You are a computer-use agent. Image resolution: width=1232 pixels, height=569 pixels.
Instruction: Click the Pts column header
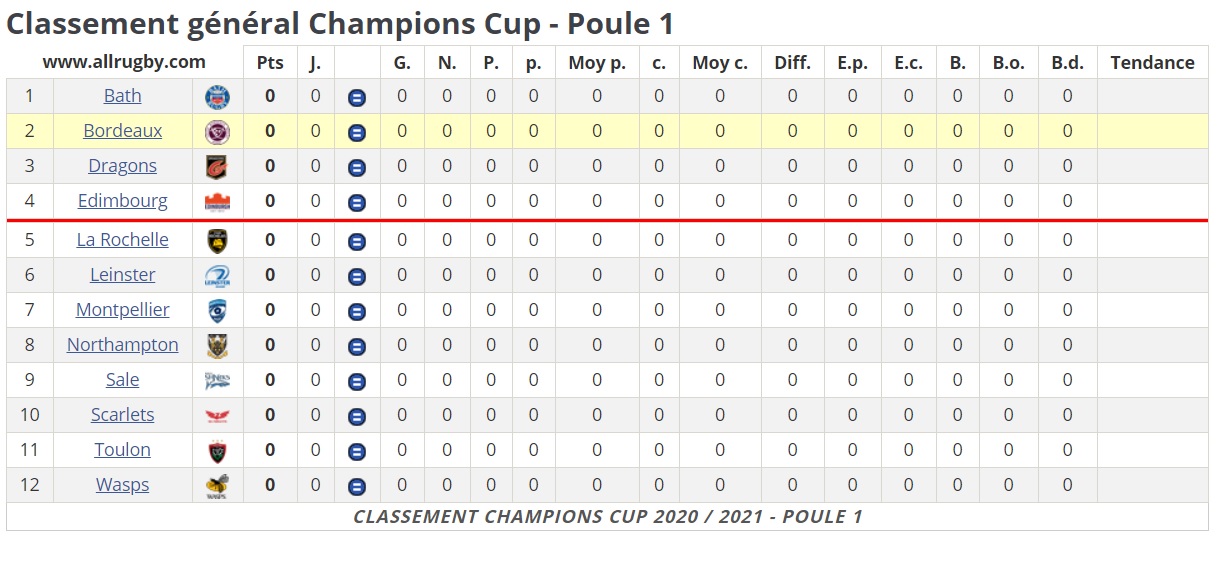pyautogui.click(x=270, y=63)
